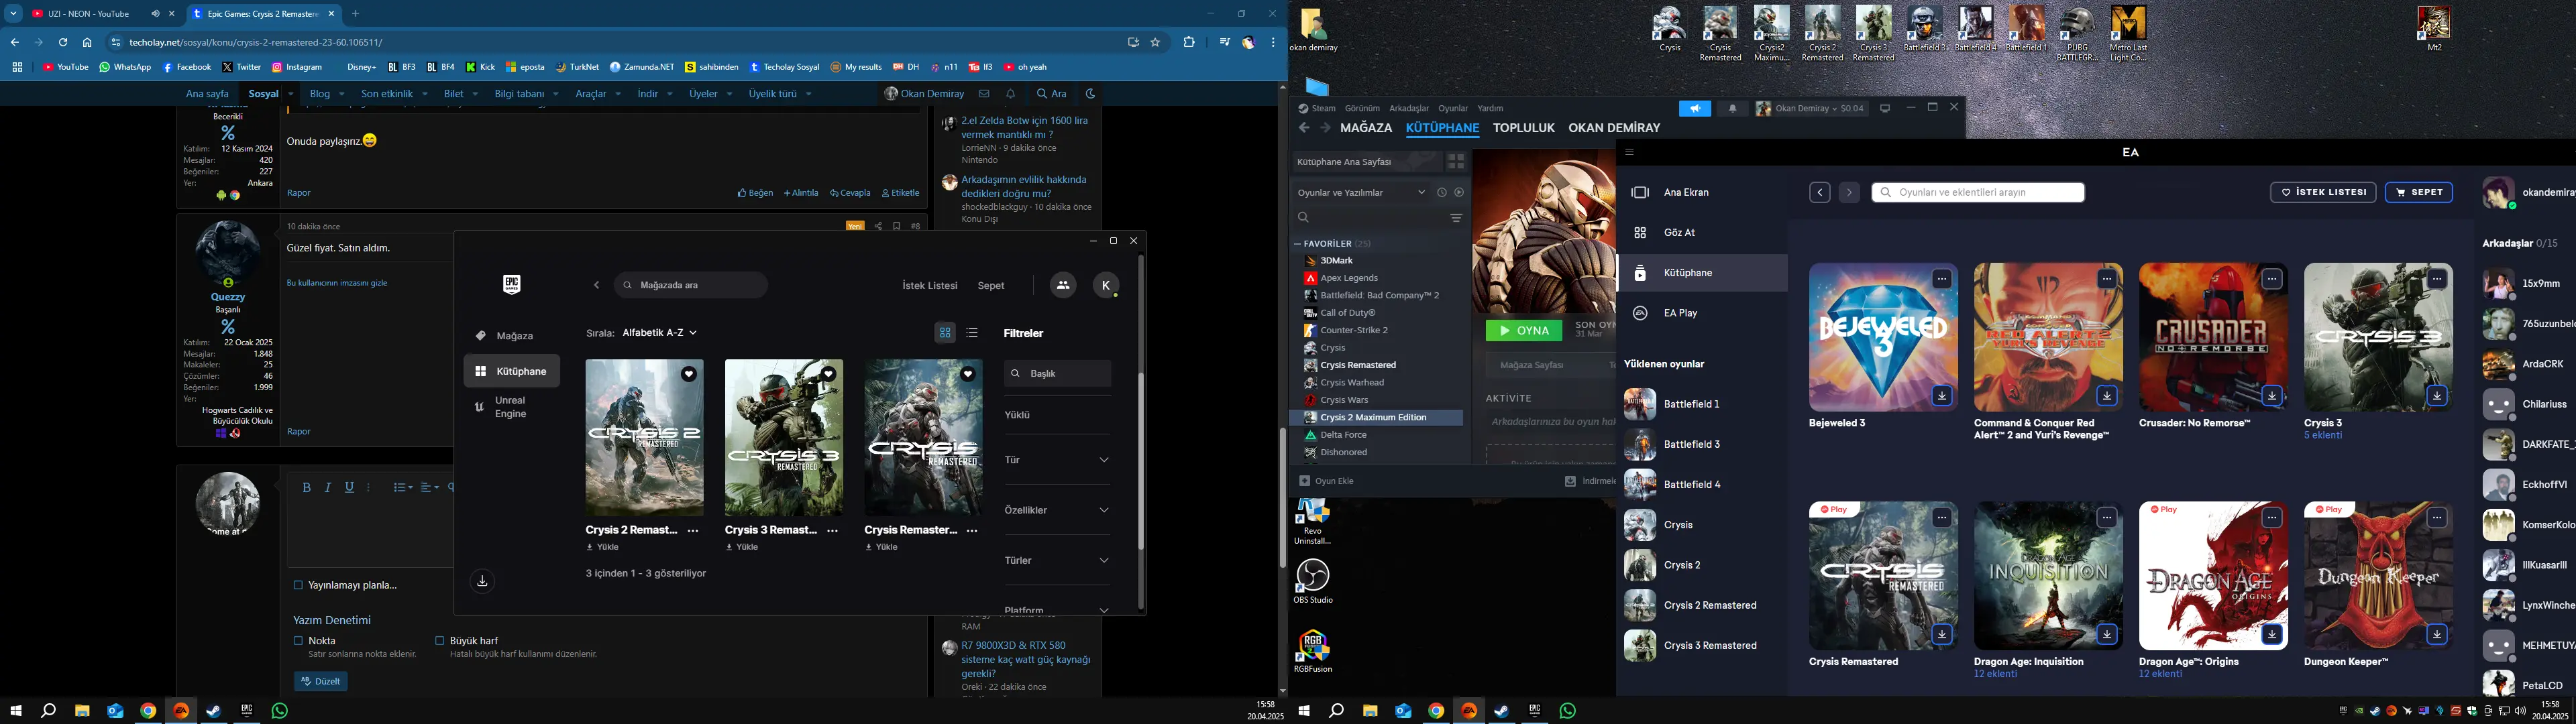Open options dots for Crysis 2 Remastered in Epic
The width and height of the screenshot is (2576, 724).
(x=693, y=531)
